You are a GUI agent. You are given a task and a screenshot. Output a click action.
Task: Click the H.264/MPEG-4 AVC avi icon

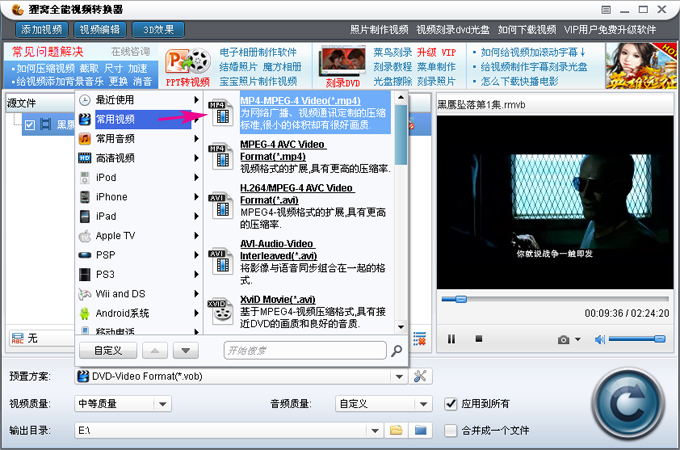pos(222,206)
